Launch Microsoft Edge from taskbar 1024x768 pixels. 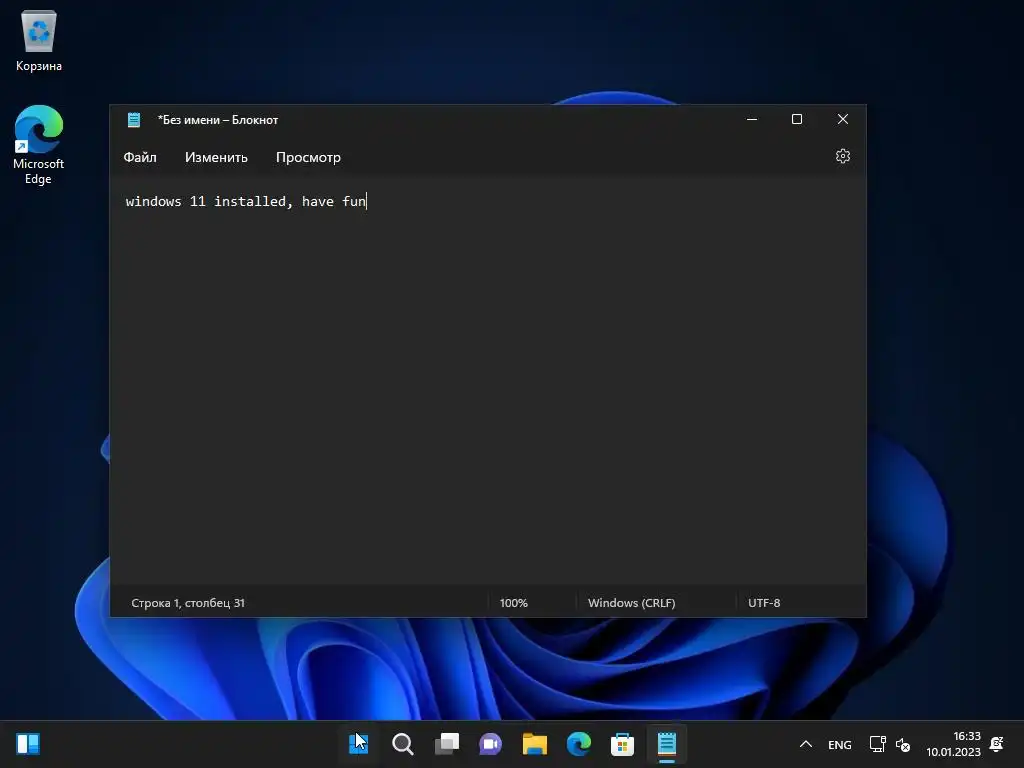(x=579, y=744)
